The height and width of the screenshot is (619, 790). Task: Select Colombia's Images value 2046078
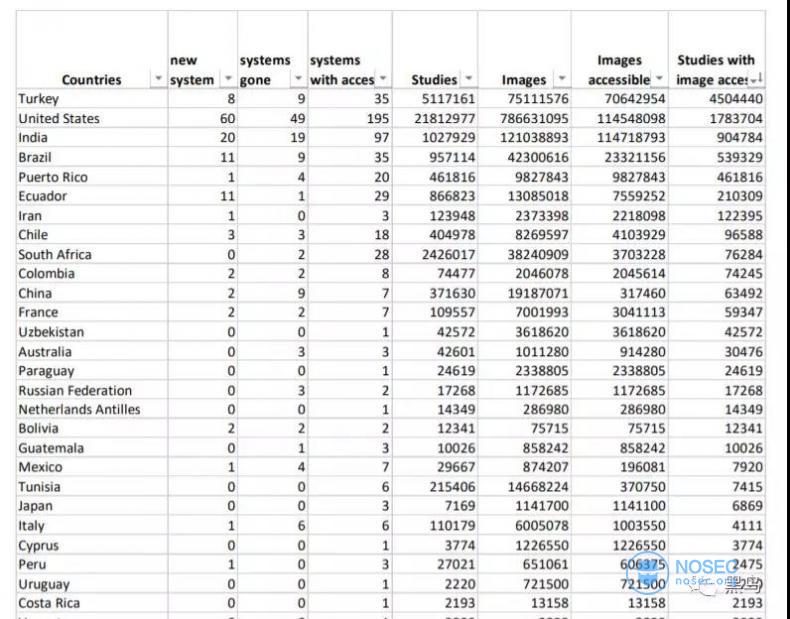[524, 273]
